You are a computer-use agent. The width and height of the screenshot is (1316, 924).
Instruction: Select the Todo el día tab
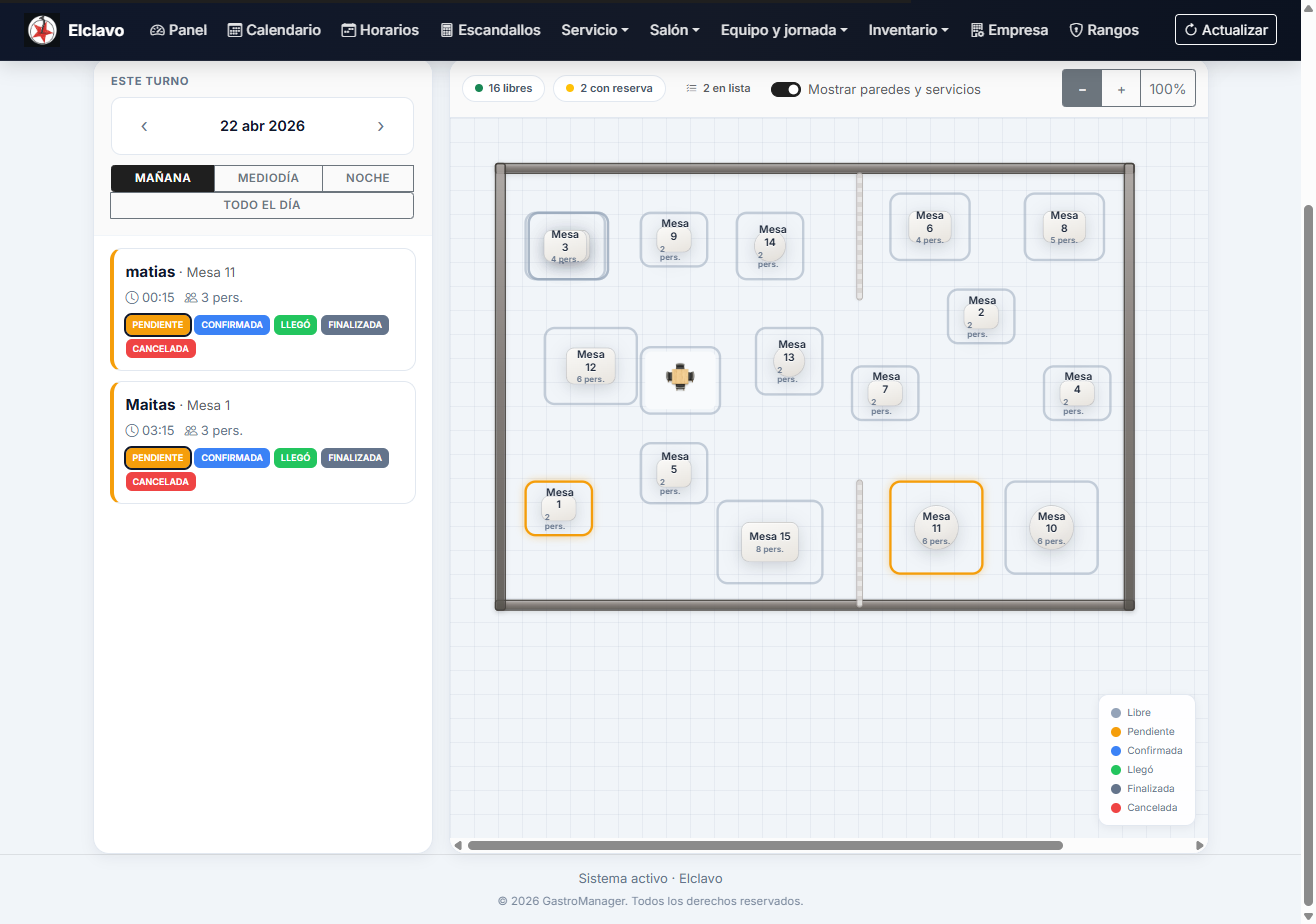tap(262, 205)
